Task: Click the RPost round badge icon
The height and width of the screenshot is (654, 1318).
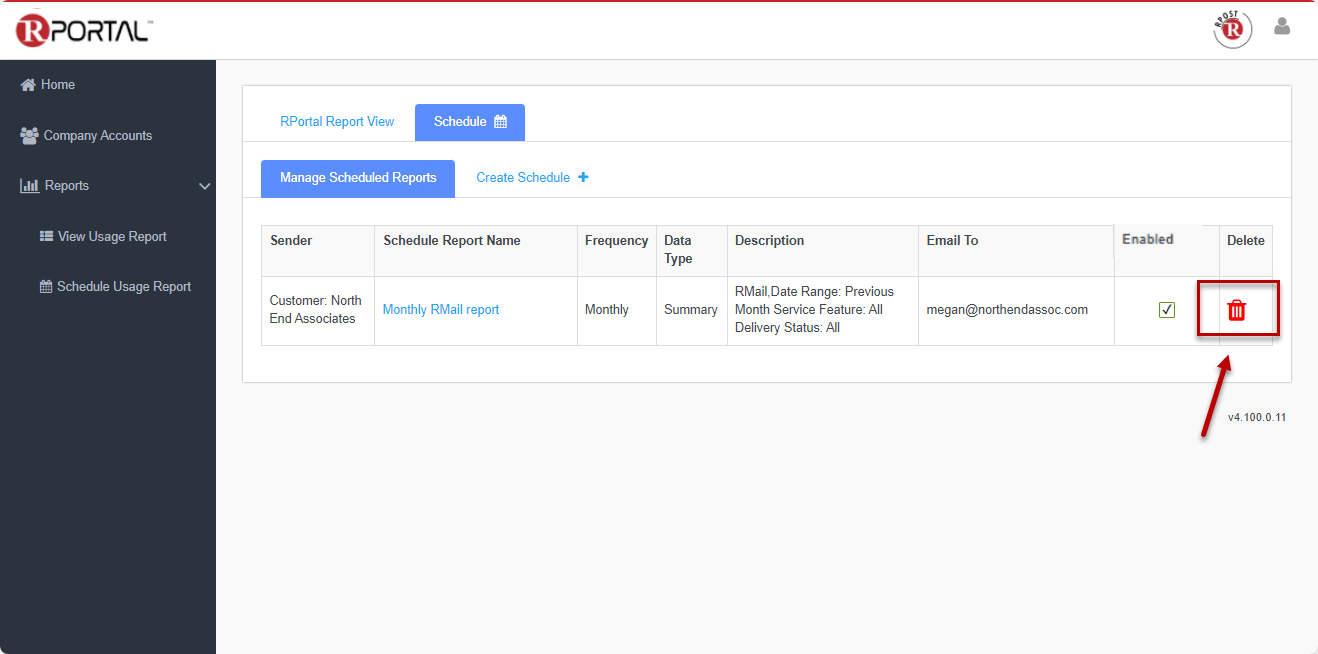Action: tap(1232, 29)
